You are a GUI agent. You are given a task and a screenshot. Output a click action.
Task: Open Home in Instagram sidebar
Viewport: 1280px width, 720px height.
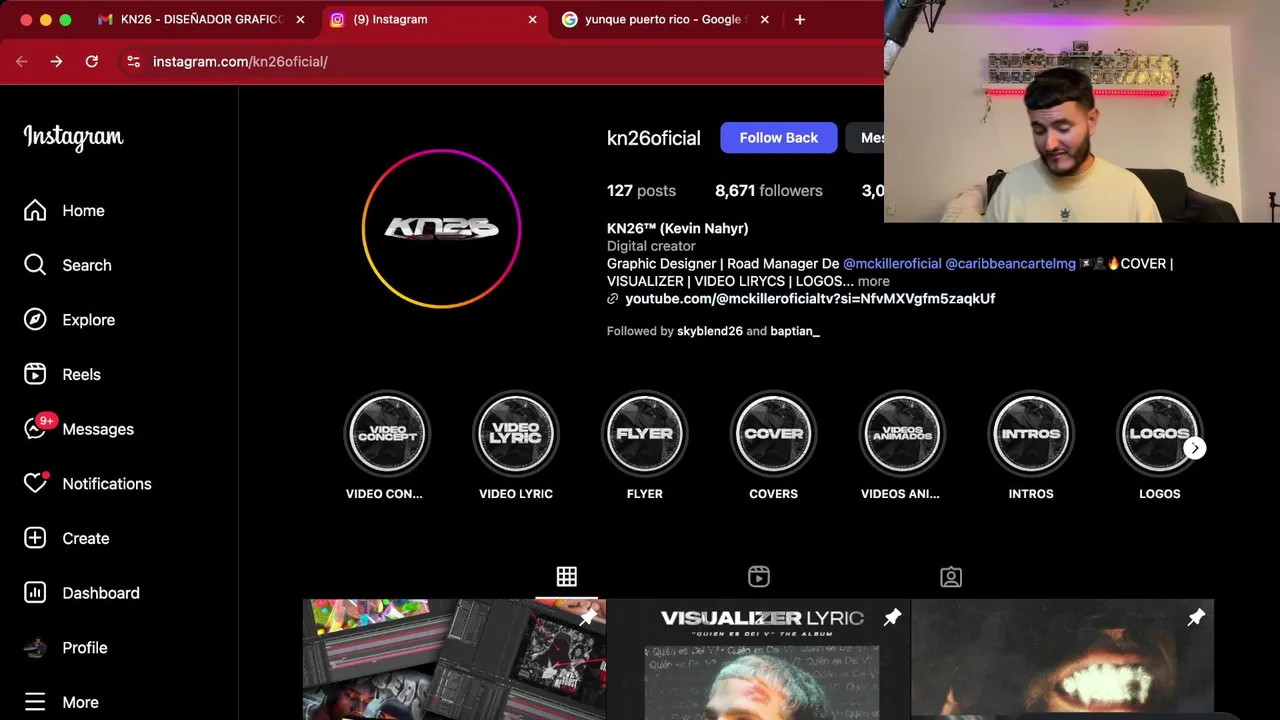(64, 211)
